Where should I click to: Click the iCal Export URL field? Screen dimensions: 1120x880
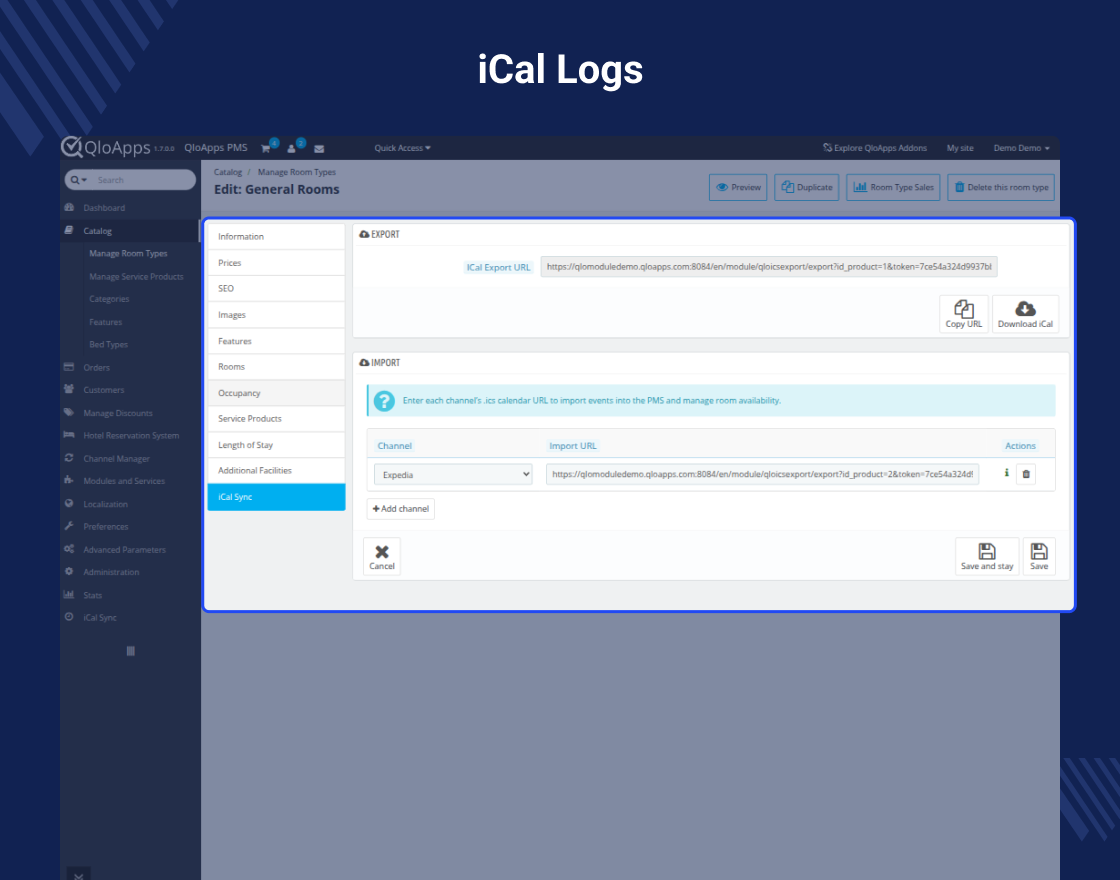769,267
